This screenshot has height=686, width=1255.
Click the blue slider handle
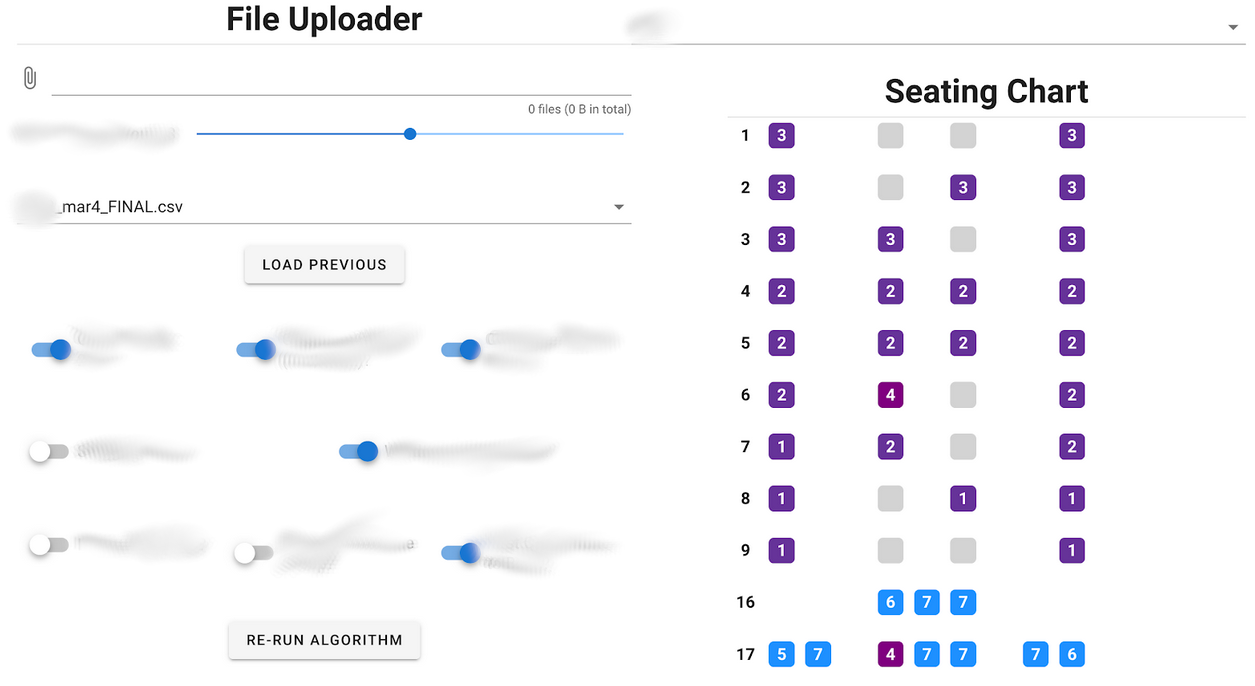coord(410,134)
